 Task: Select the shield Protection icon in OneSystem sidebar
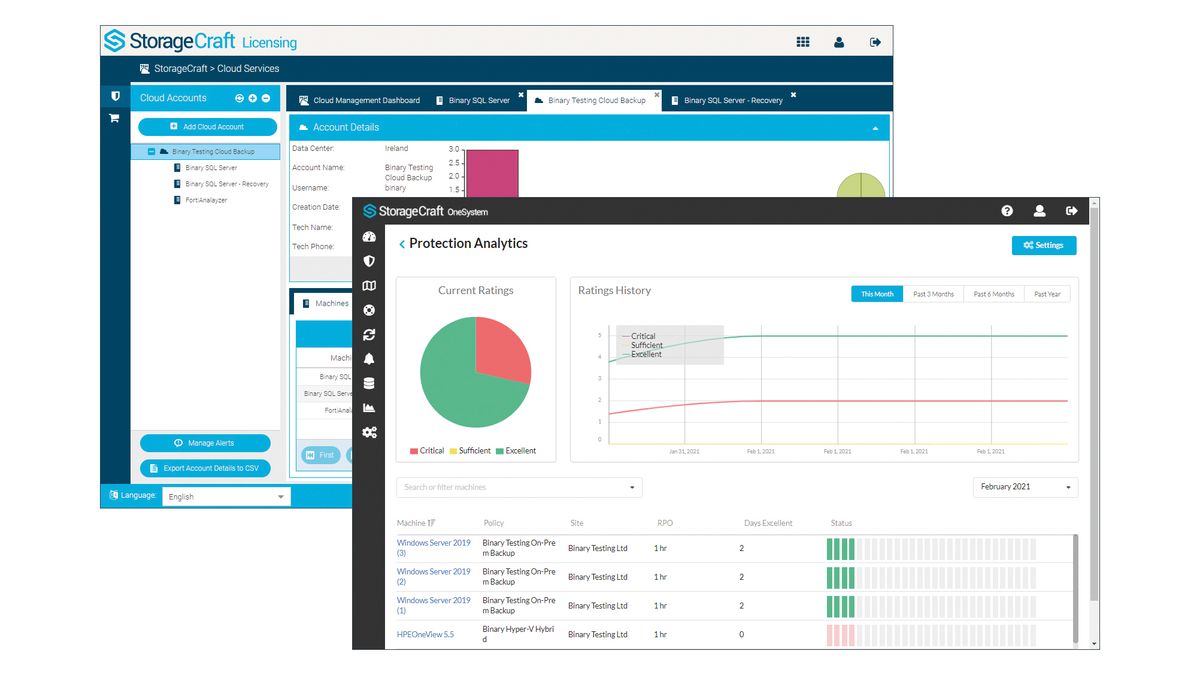pos(369,261)
